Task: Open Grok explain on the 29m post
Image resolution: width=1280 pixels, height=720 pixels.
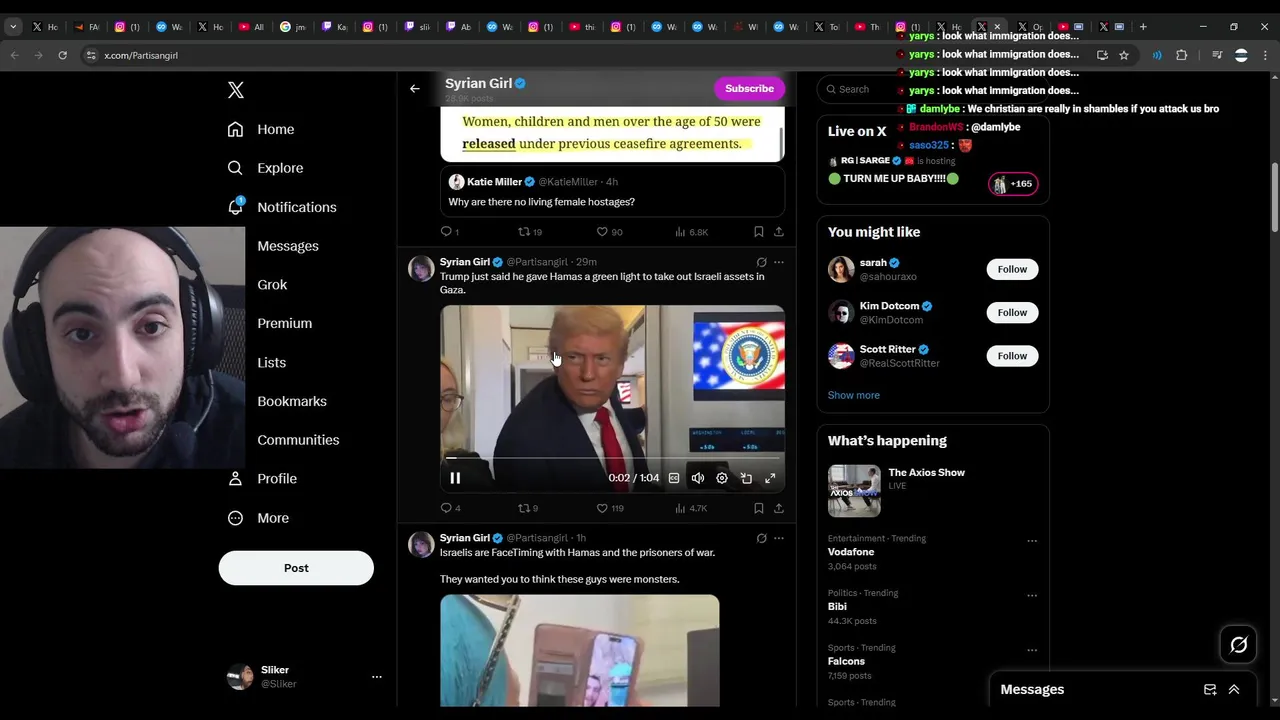Action: (x=761, y=262)
